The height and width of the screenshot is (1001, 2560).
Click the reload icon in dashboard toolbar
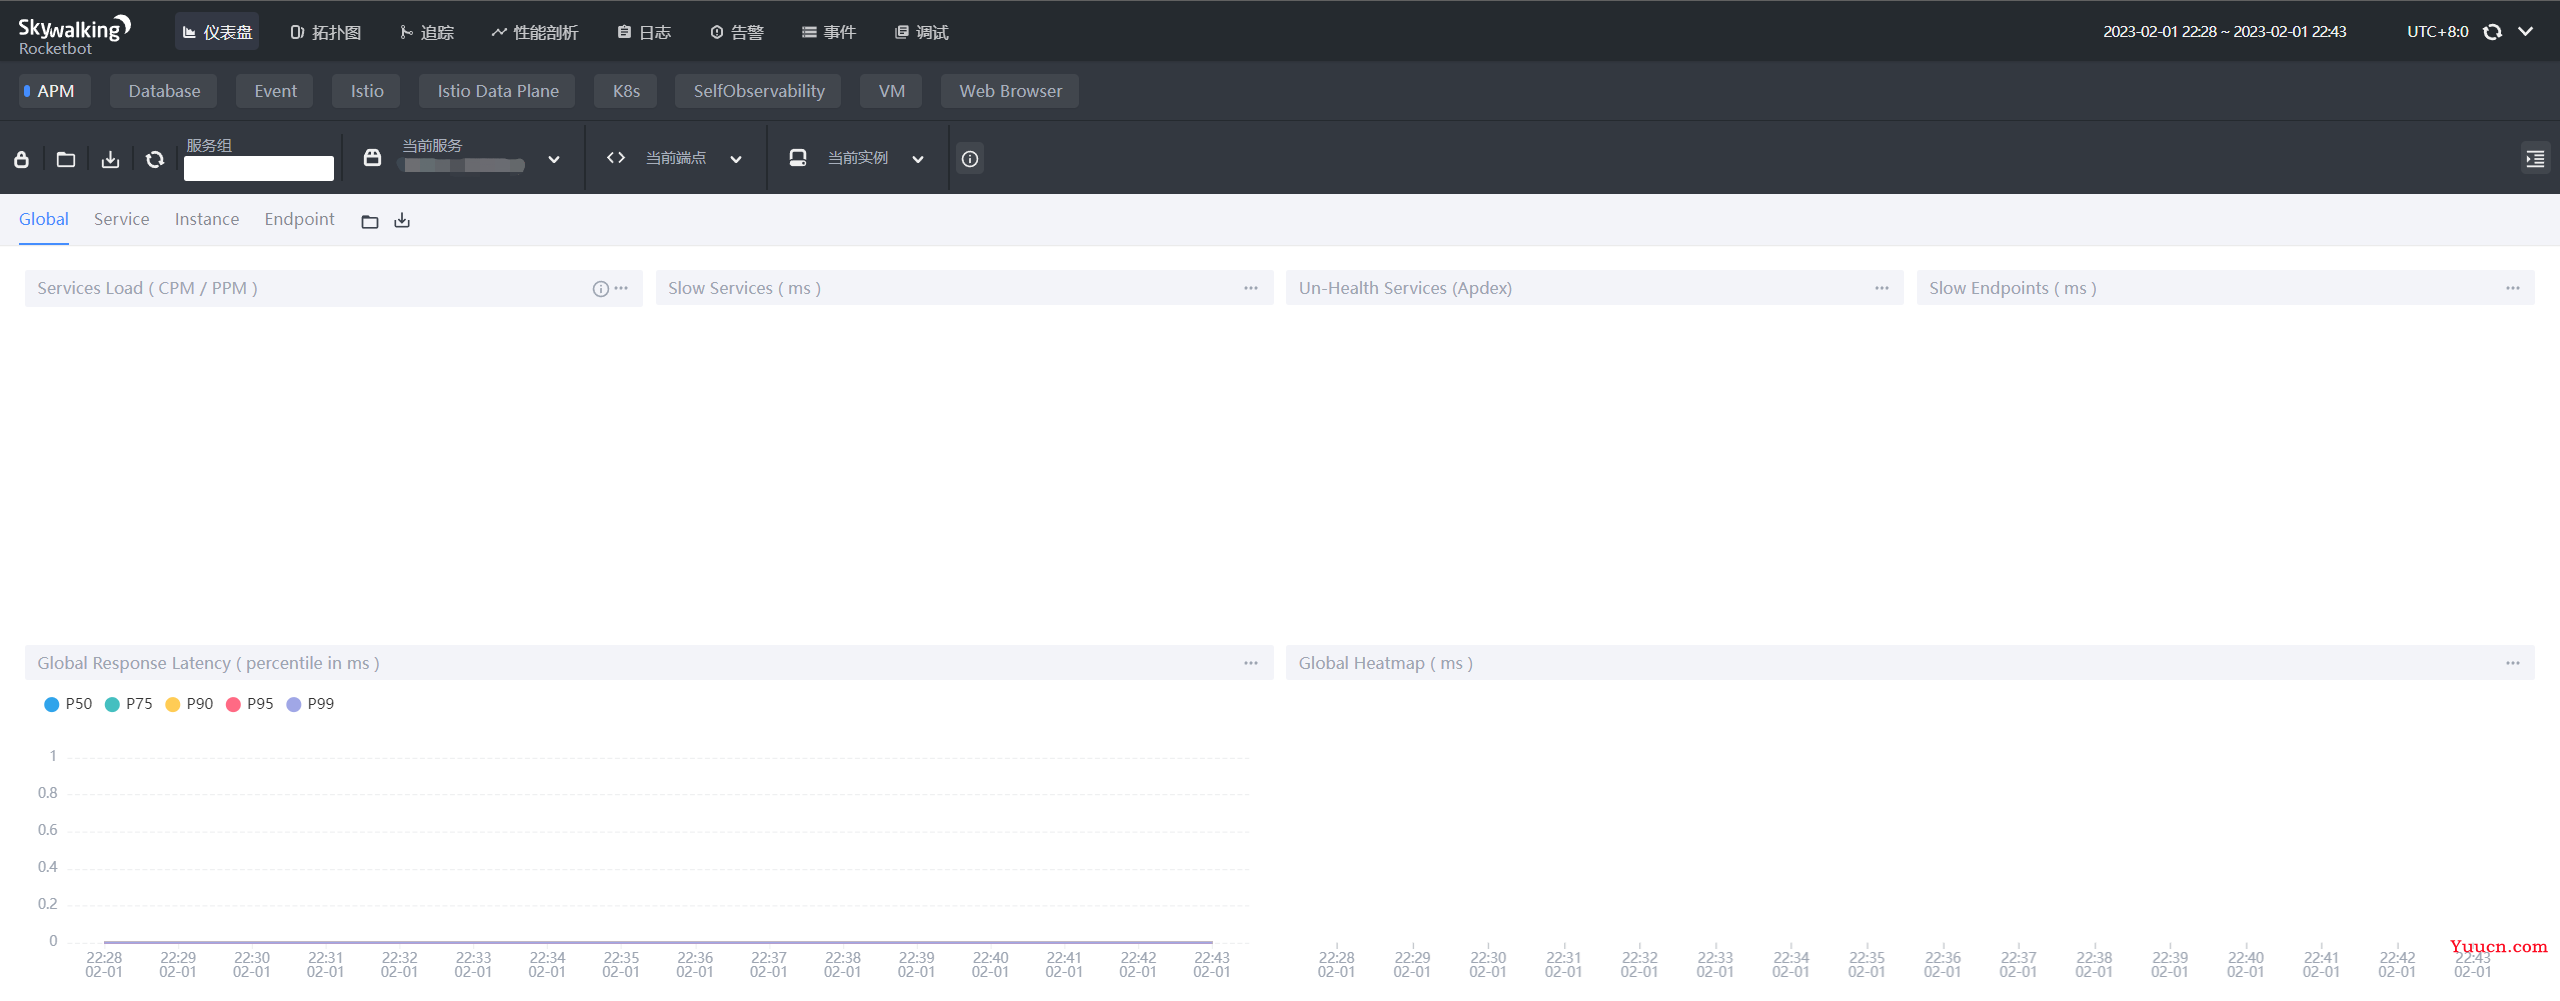(x=155, y=159)
